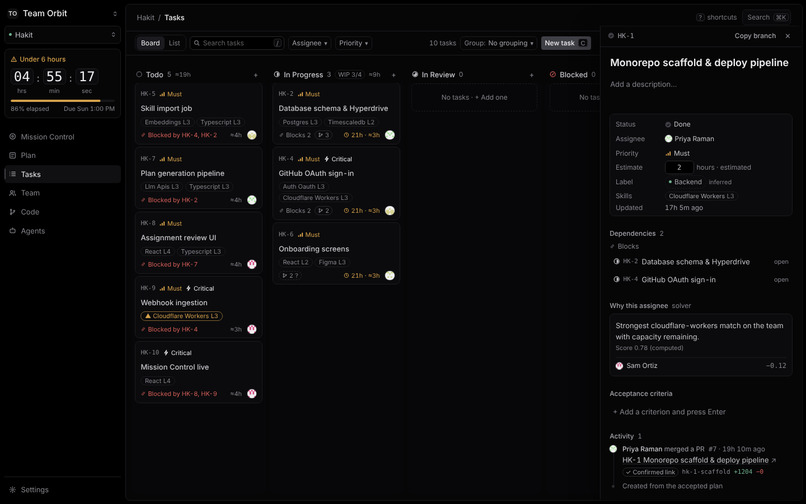Click the Blocked column status icon
806x504 pixels.
pos(553,75)
